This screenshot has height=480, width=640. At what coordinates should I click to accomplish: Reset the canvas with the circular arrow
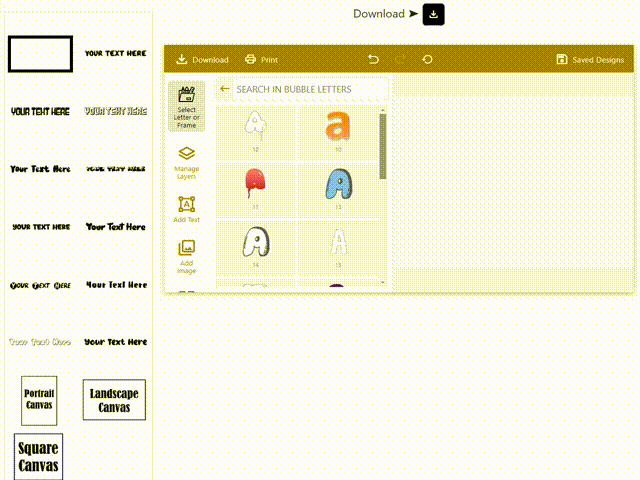pyautogui.click(x=428, y=60)
